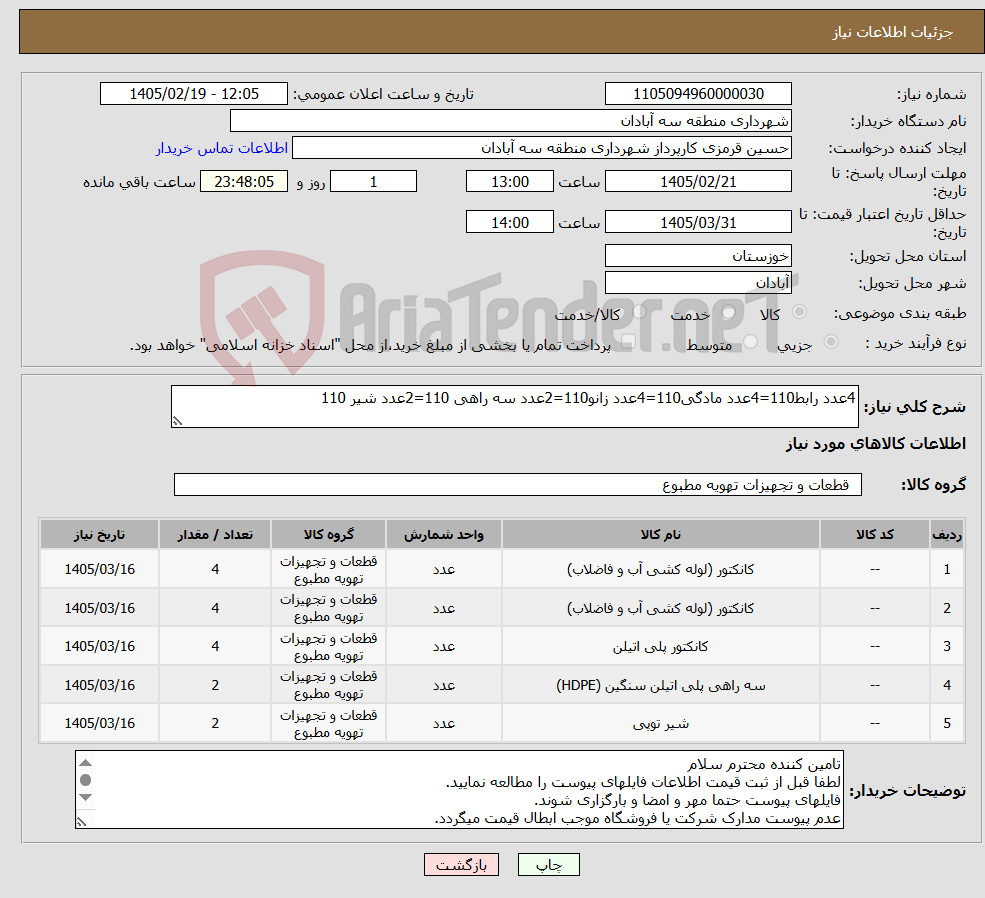Click resize handle of general description box
This screenshot has height=898, width=985.
coord(177,421)
